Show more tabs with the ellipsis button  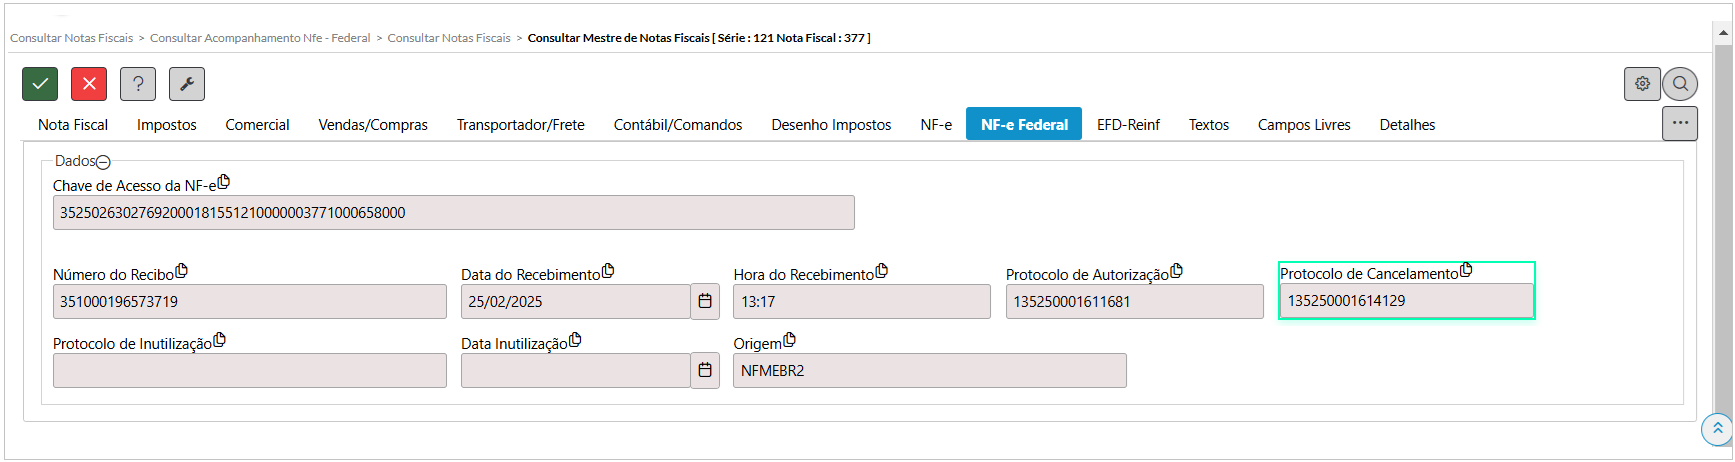[1680, 123]
